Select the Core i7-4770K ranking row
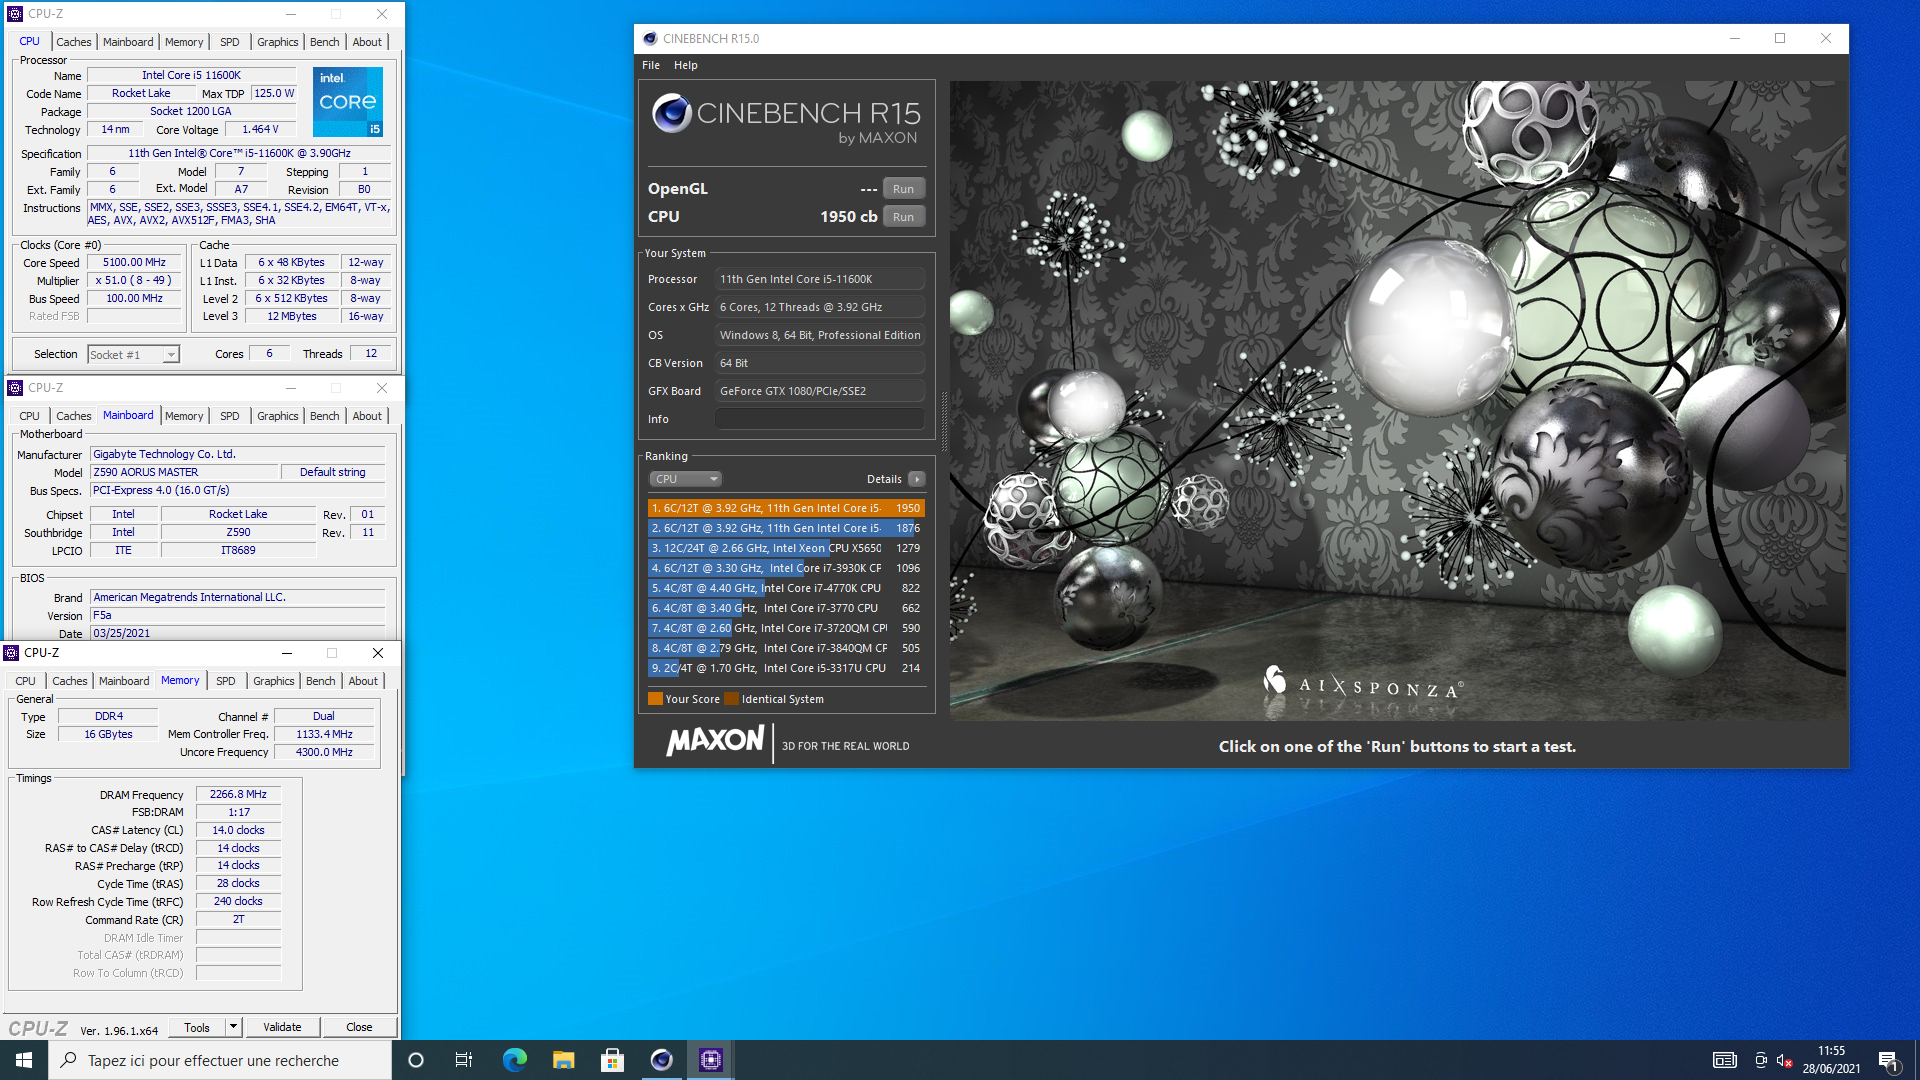 786,588
